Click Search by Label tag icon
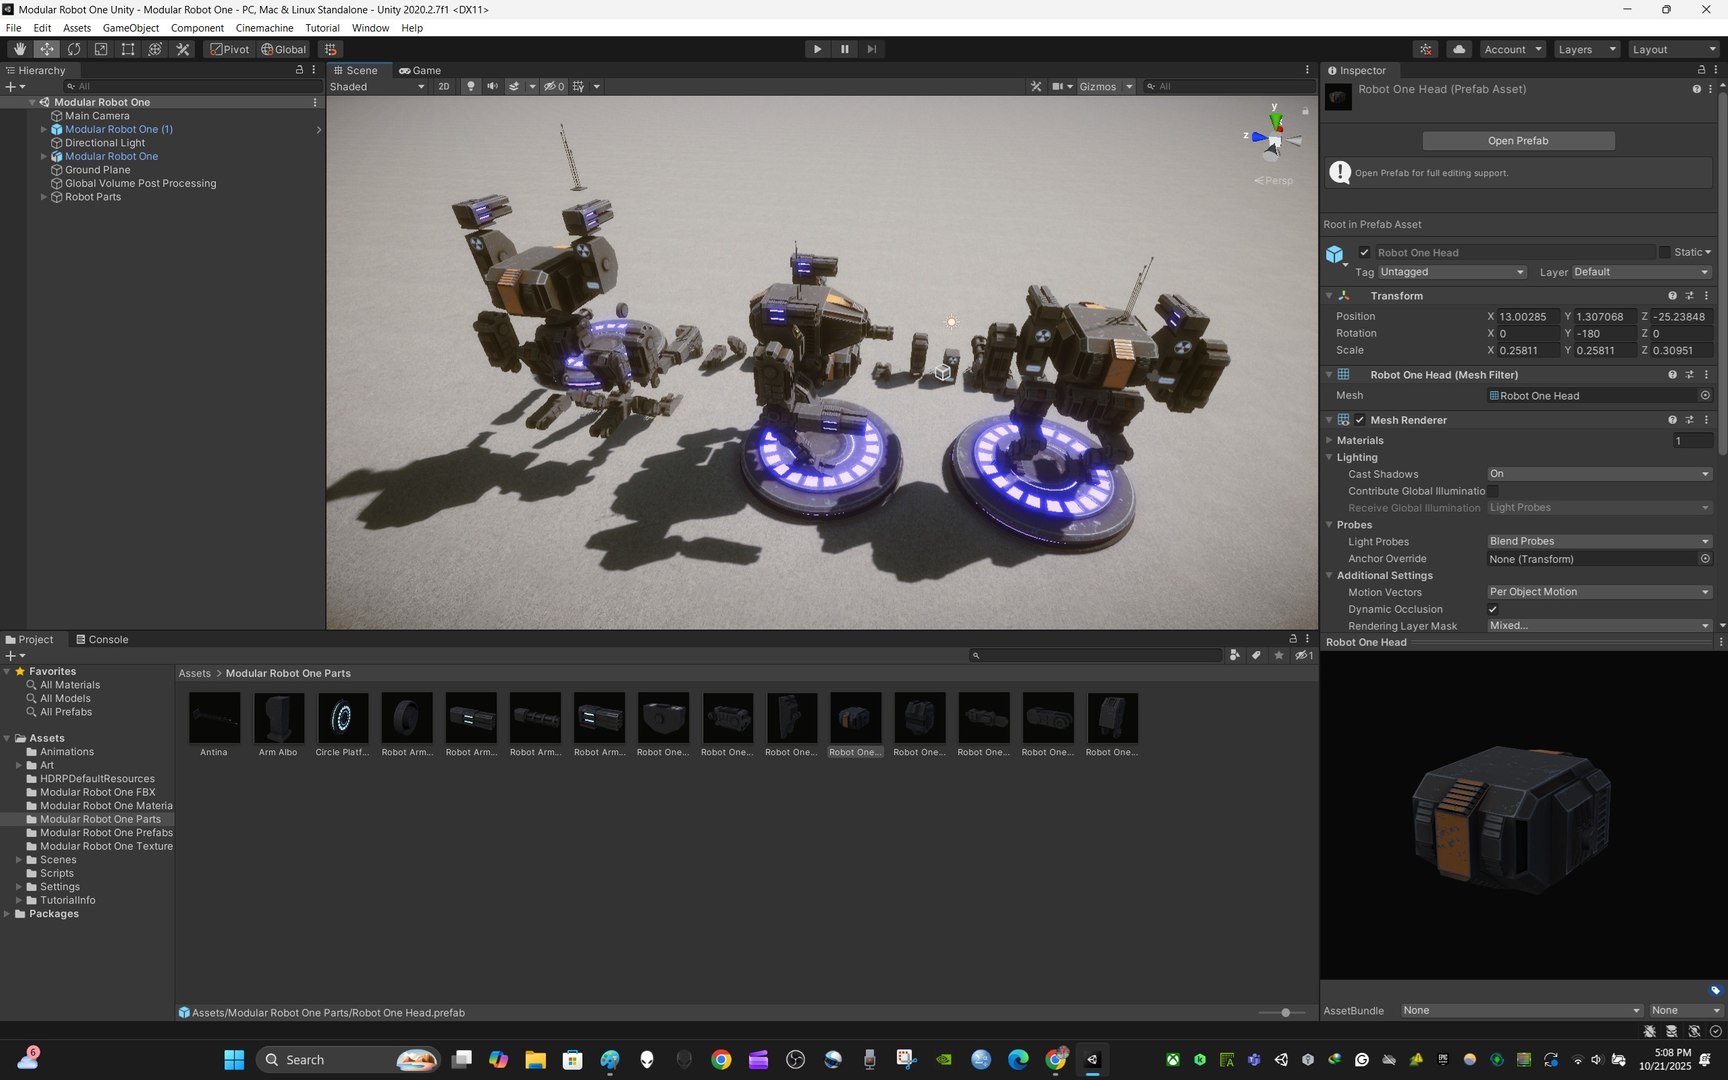The height and width of the screenshot is (1080, 1728). click(x=1257, y=655)
